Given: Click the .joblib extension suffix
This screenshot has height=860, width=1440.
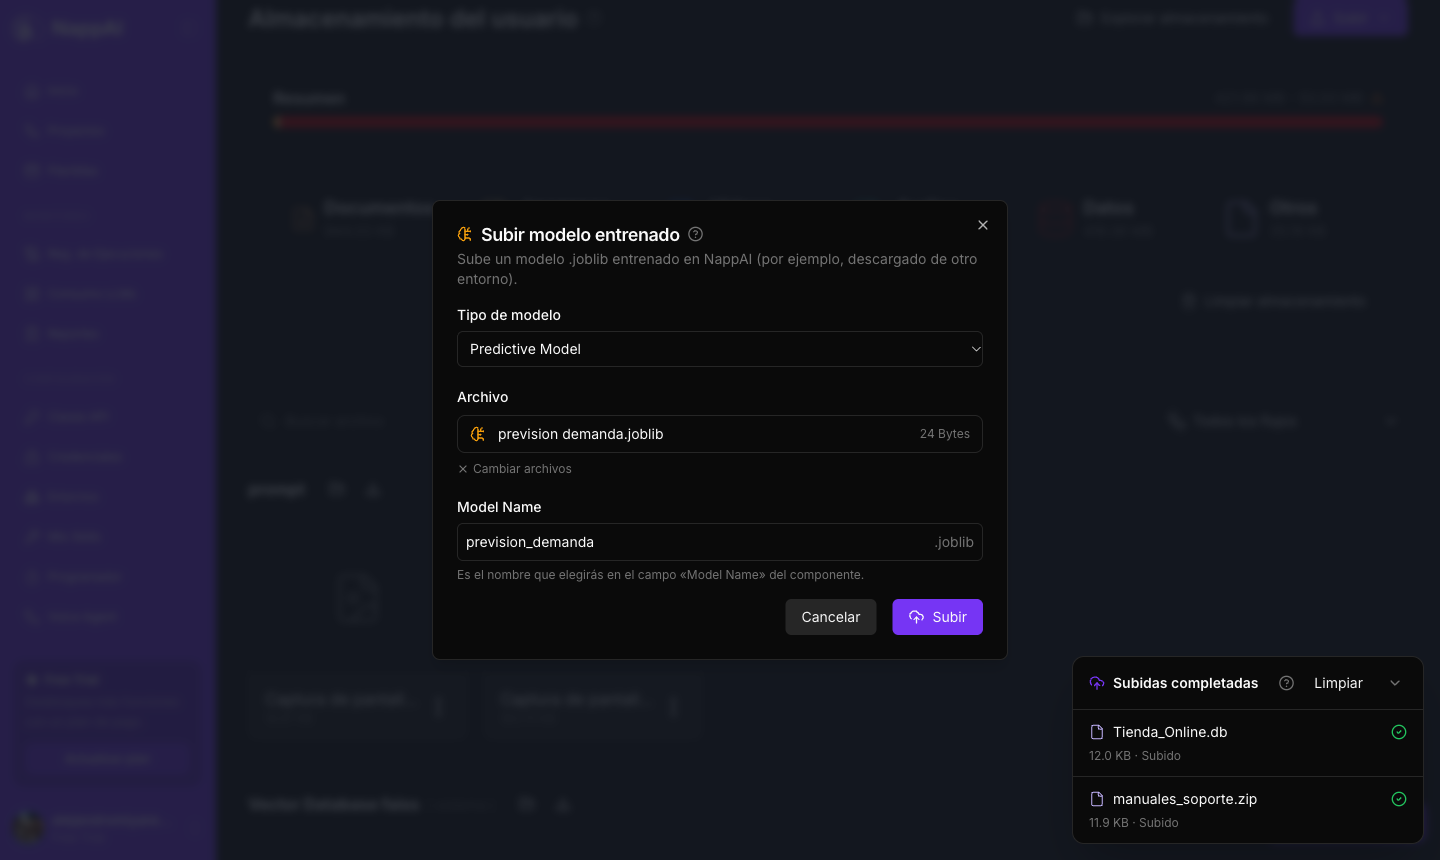Looking at the screenshot, I should coord(954,542).
